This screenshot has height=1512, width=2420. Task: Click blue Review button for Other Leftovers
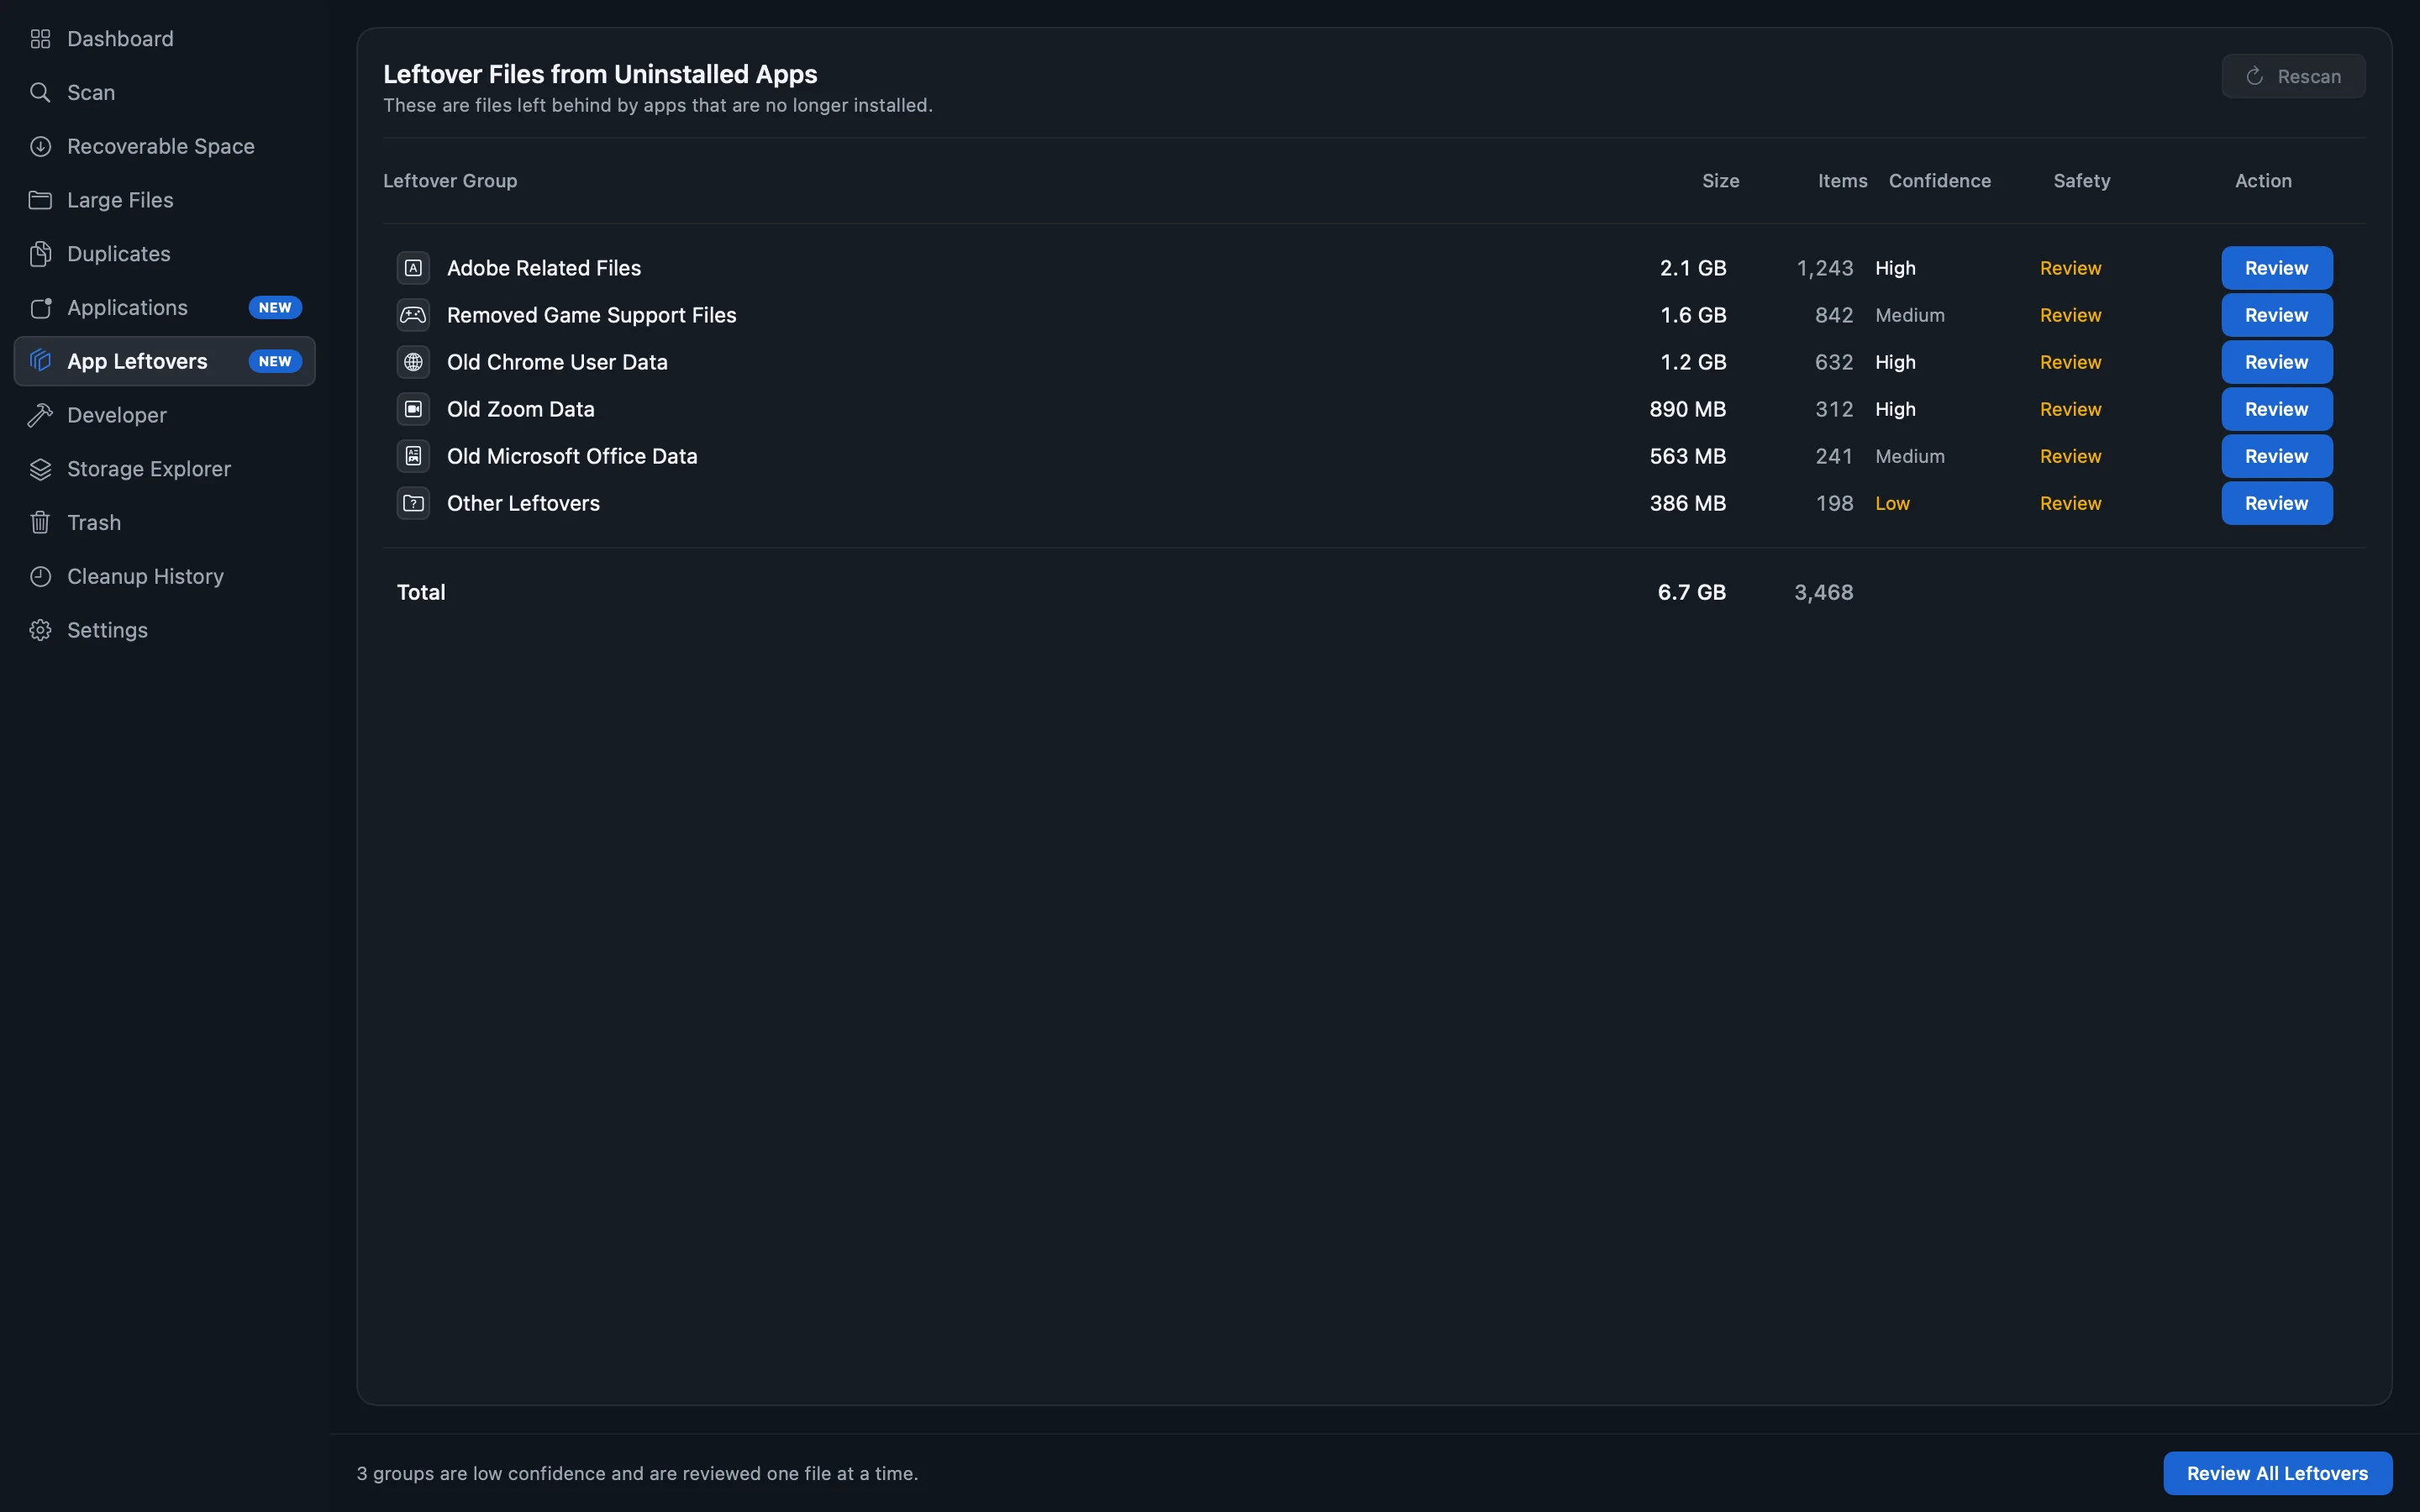click(x=2276, y=503)
